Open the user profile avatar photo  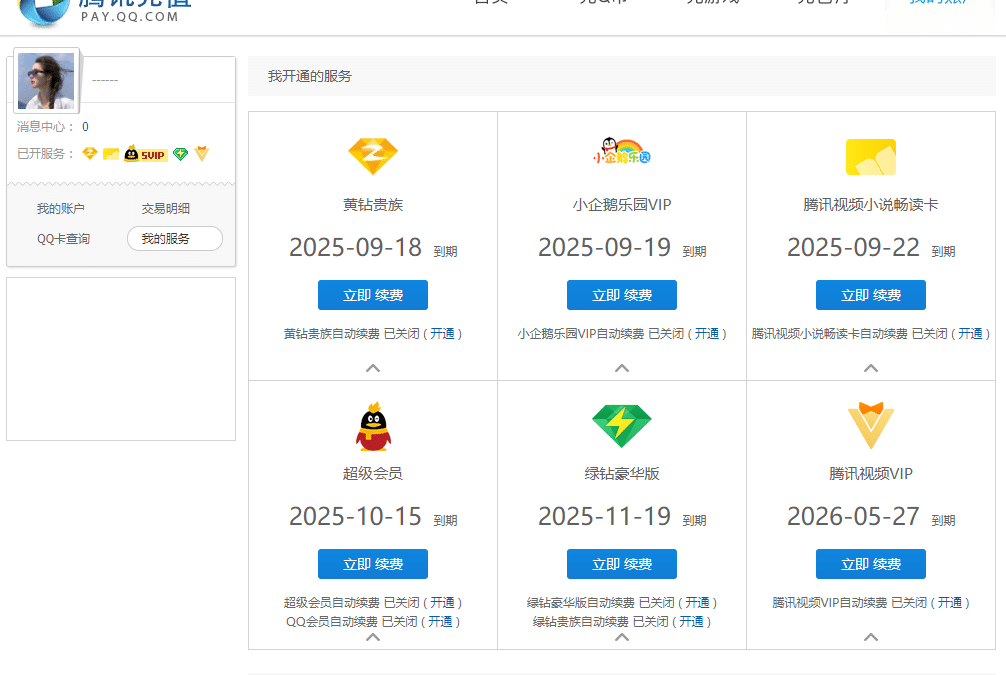click(46, 81)
